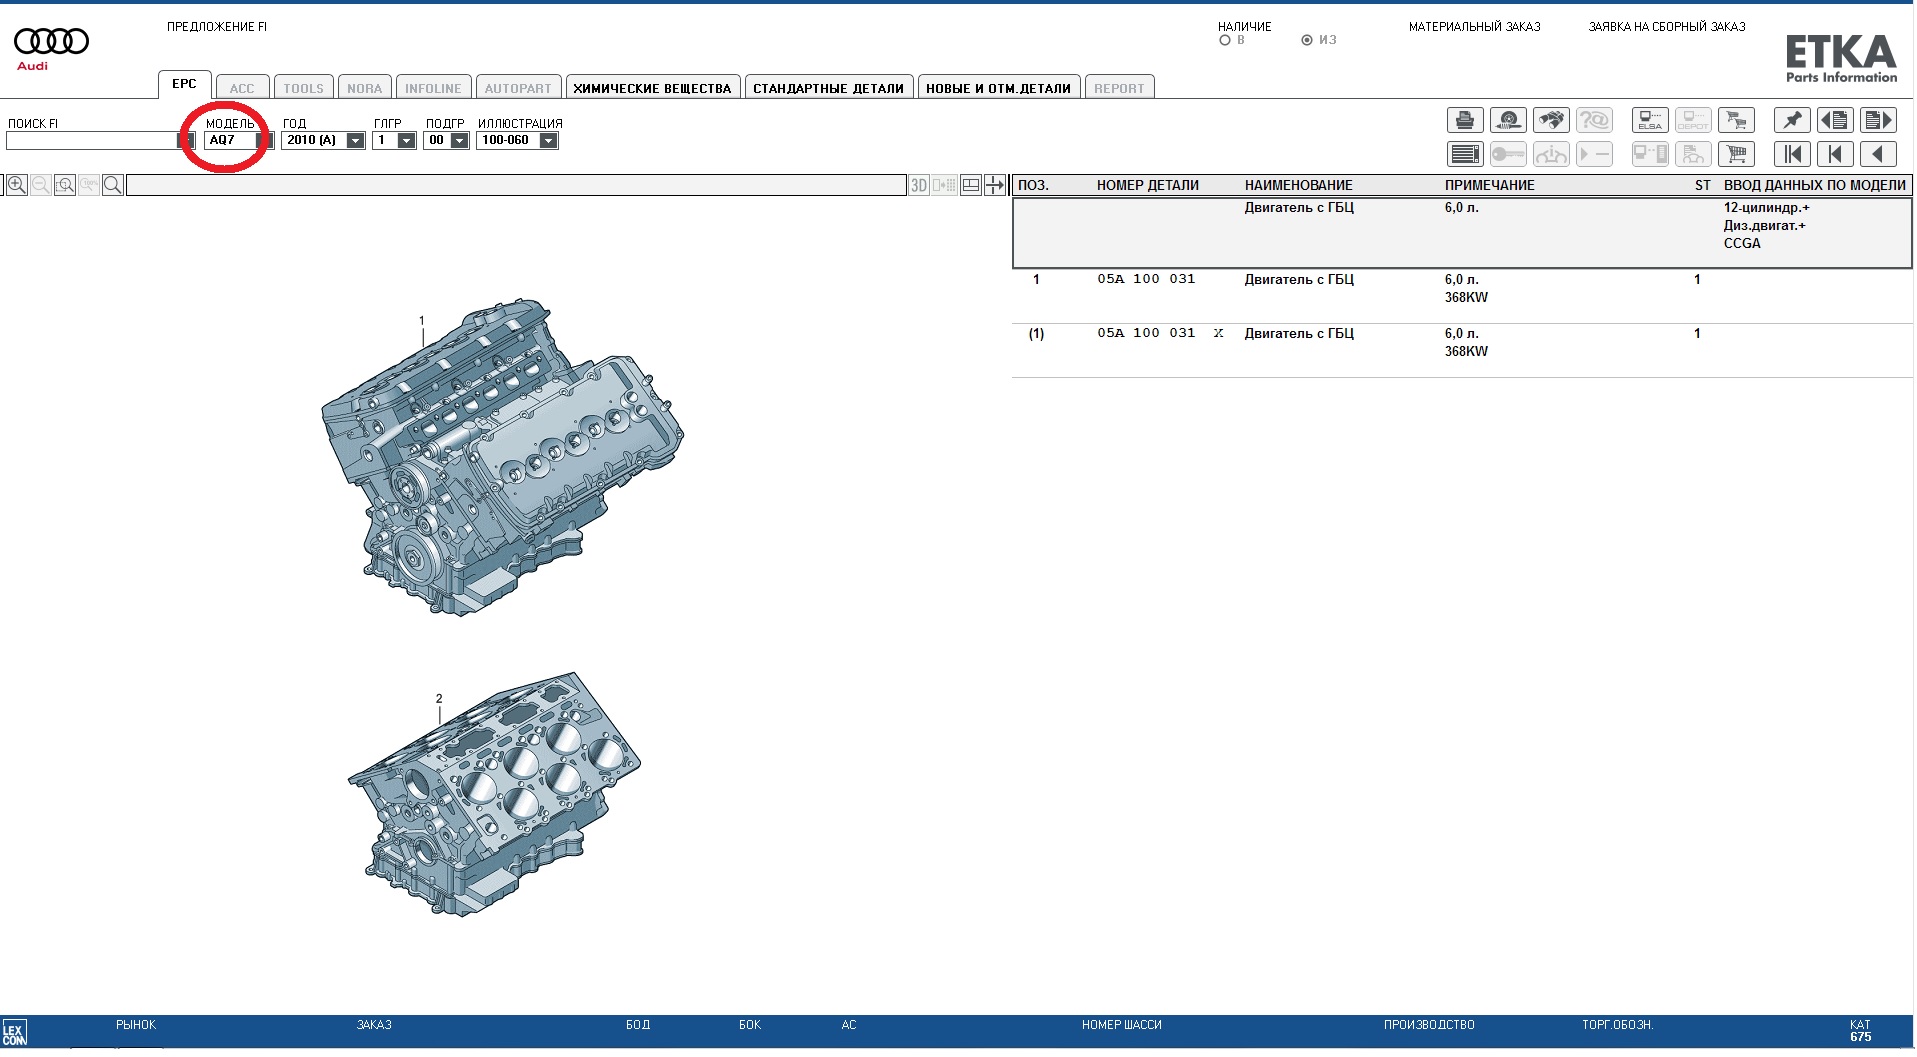Image resolution: width=1917 pixels, height=1057 pixels.
Task: Select the 'В' availability radio button
Action: point(1225,40)
